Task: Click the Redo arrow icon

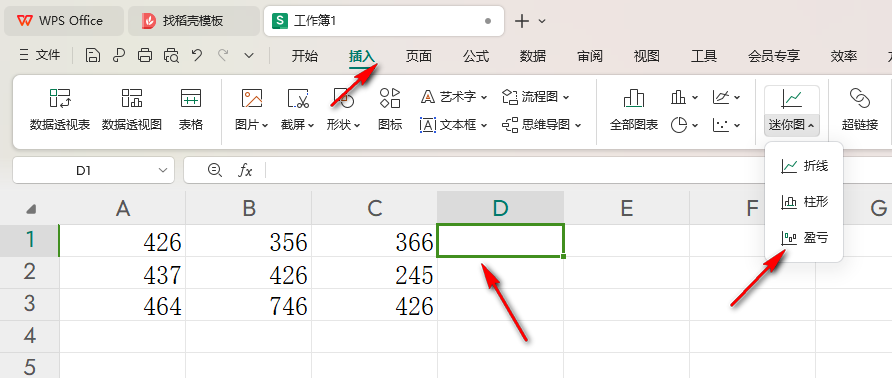Action: pos(224,55)
